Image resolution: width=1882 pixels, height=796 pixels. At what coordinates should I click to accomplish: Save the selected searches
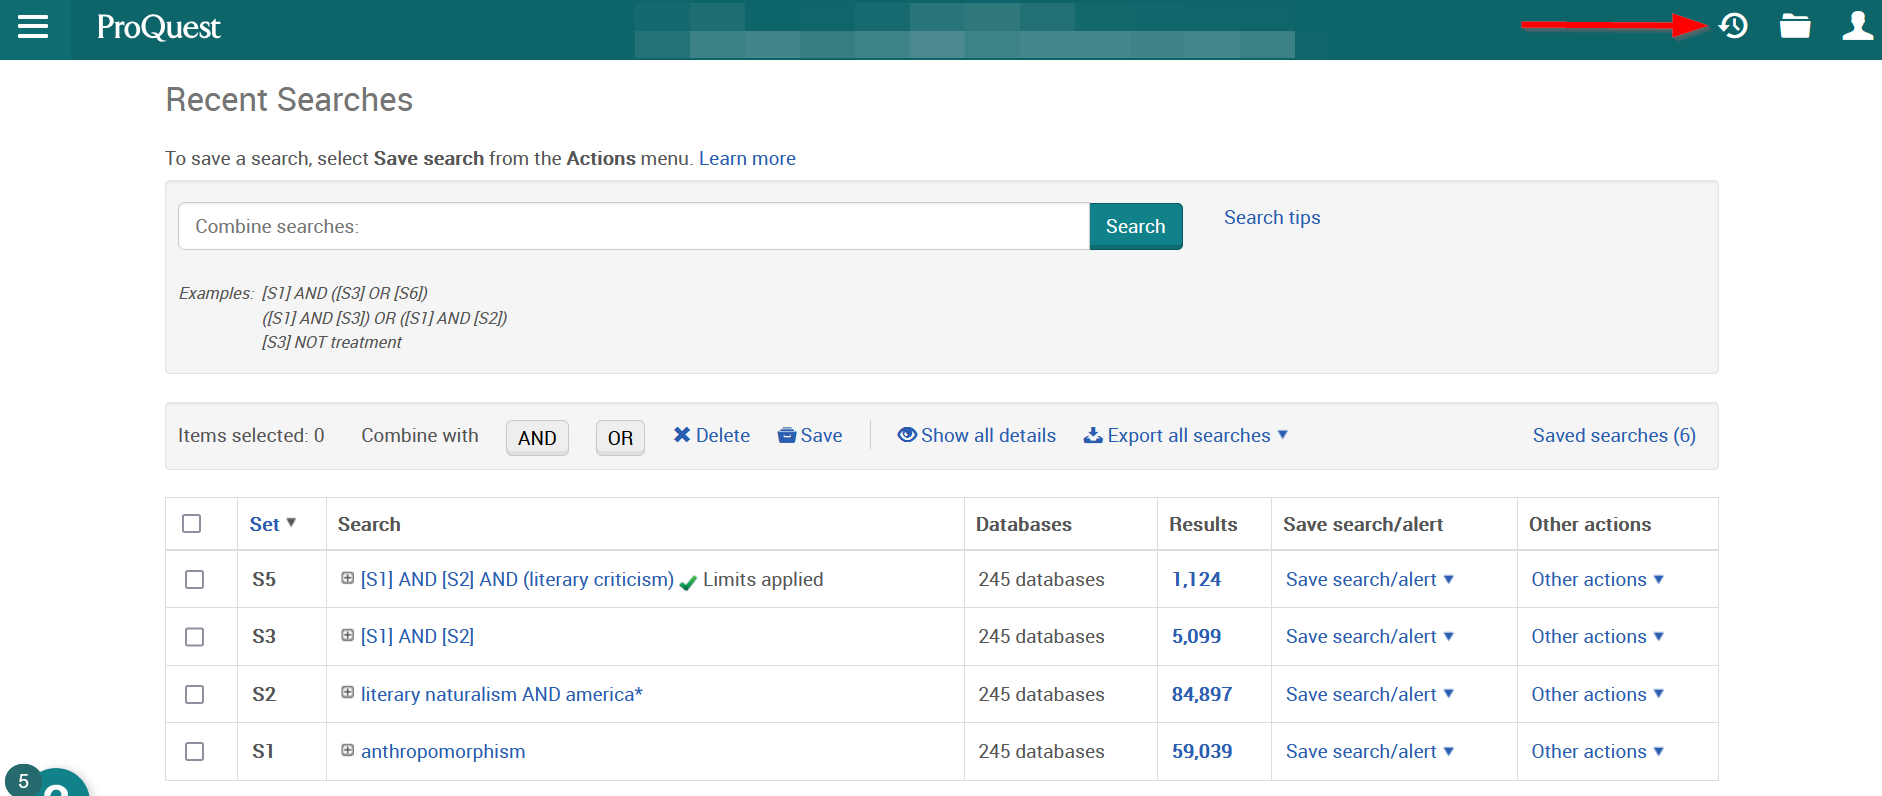(x=810, y=435)
